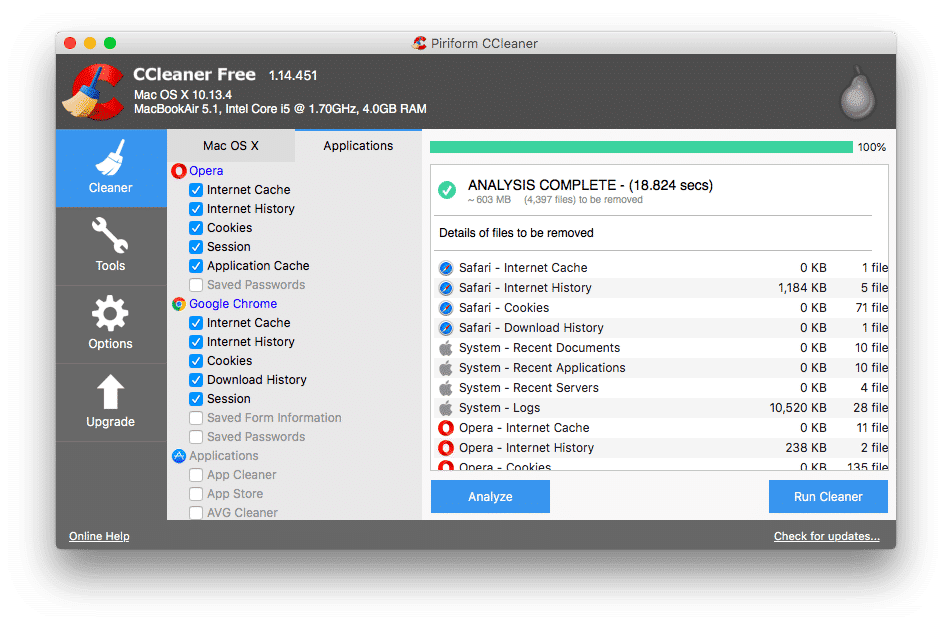Open the Online Help link
952x629 pixels.
point(99,536)
